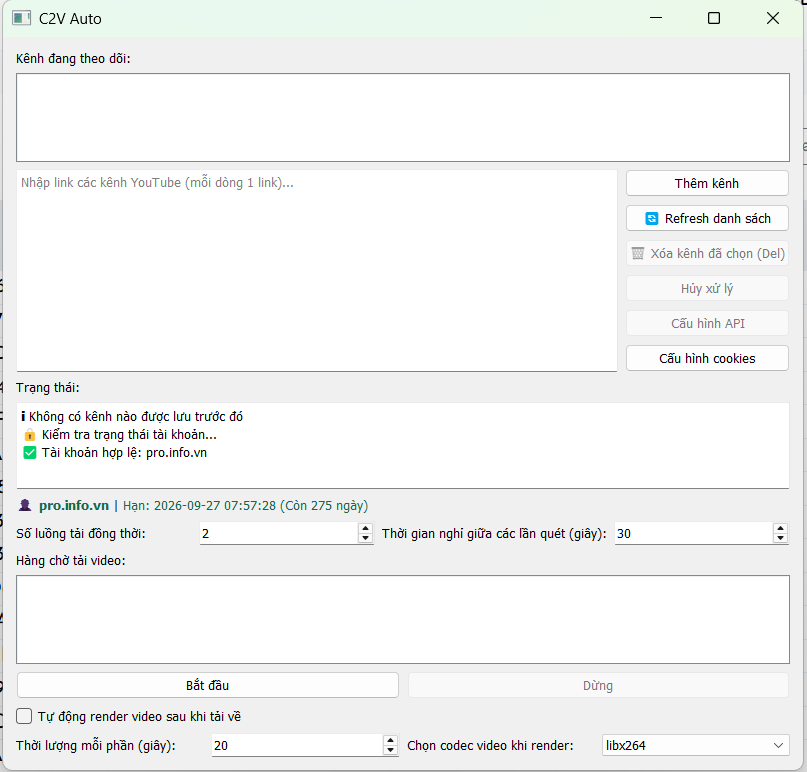Decrease Số luồng tải đồng thời value

365,539
